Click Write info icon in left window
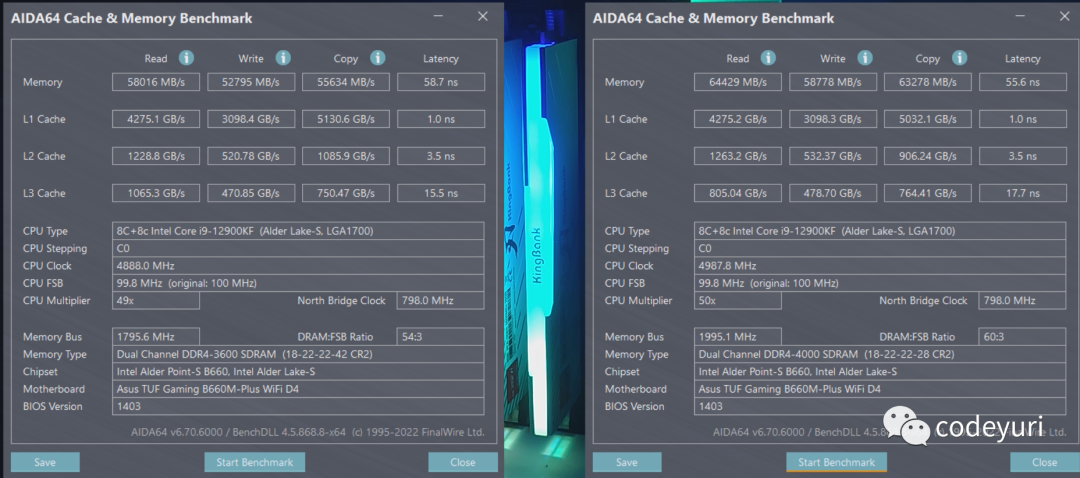The height and width of the screenshot is (478, 1080). [283, 58]
